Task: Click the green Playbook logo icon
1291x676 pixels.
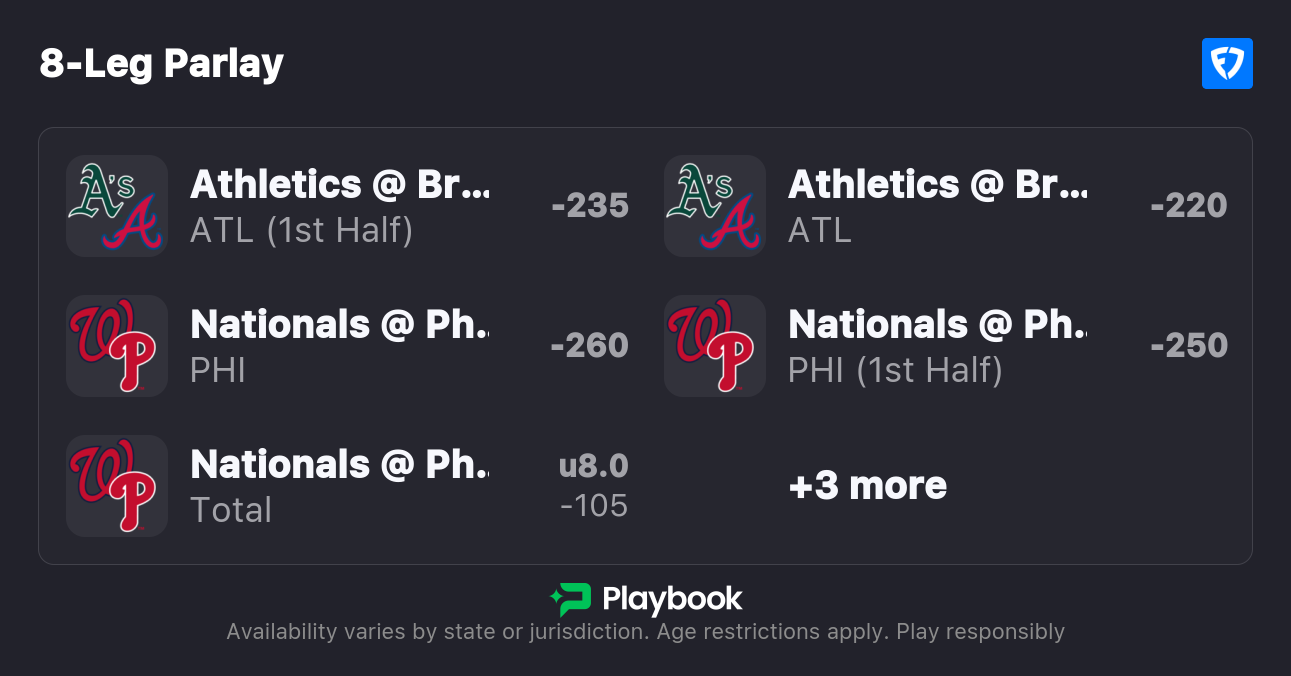Action: coord(571,599)
